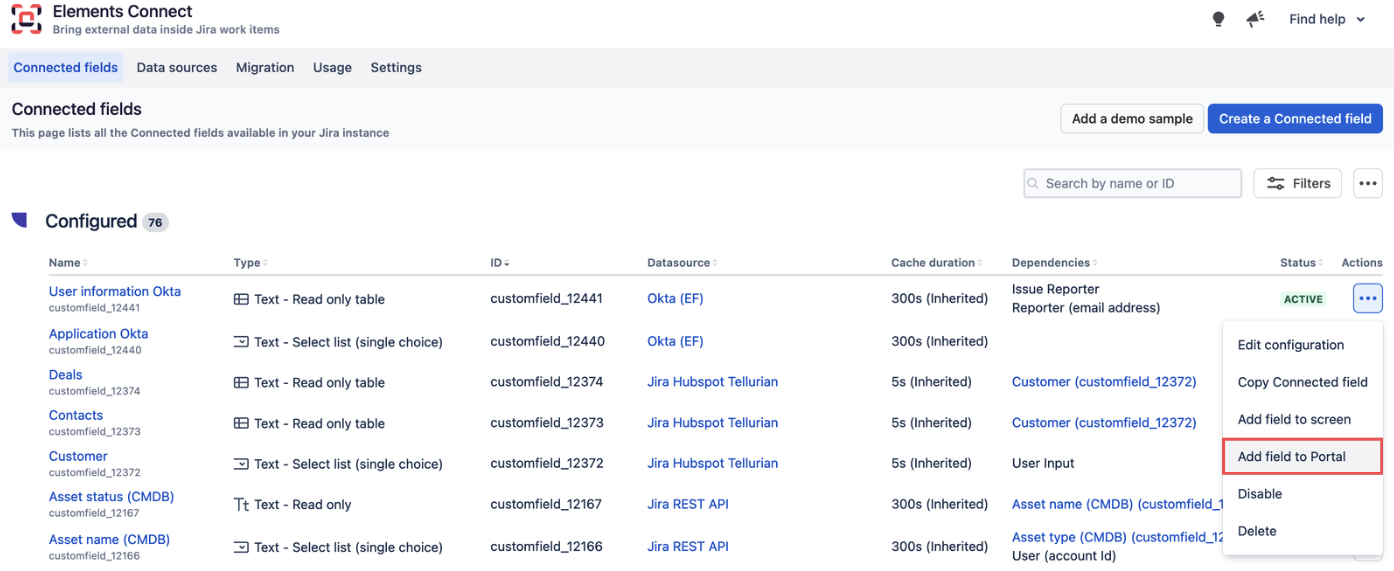Click the ACTIVE status badge
Screen dimensions: 1394x571
tap(1303, 299)
